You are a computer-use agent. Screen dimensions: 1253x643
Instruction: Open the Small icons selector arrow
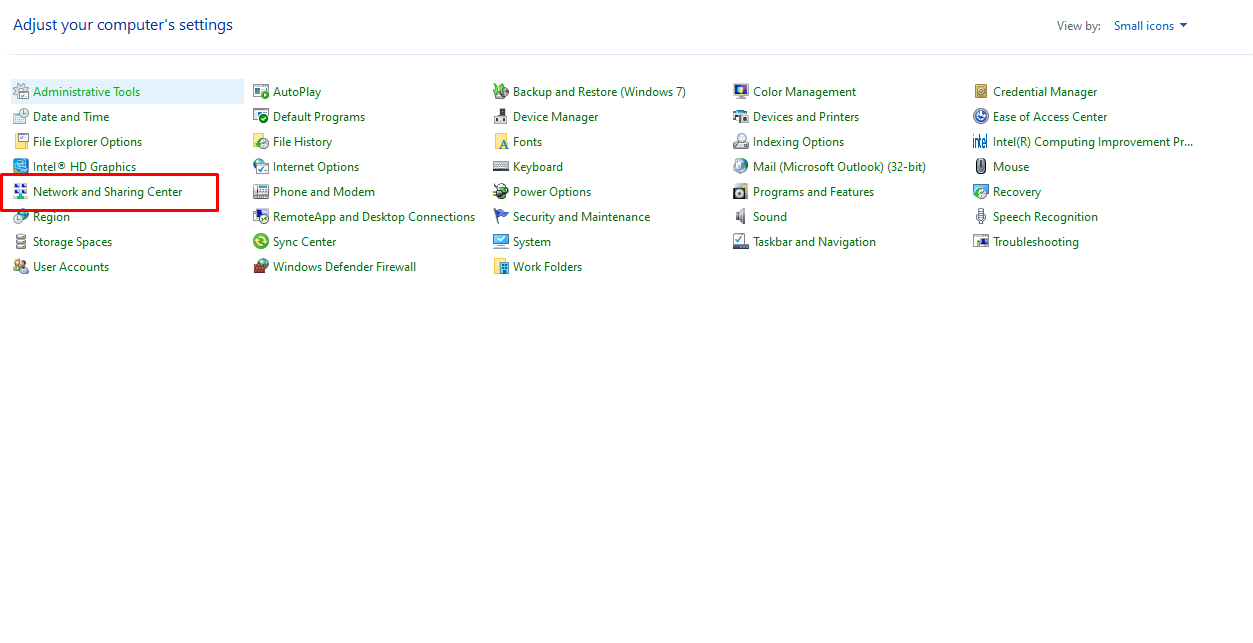[1182, 25]
